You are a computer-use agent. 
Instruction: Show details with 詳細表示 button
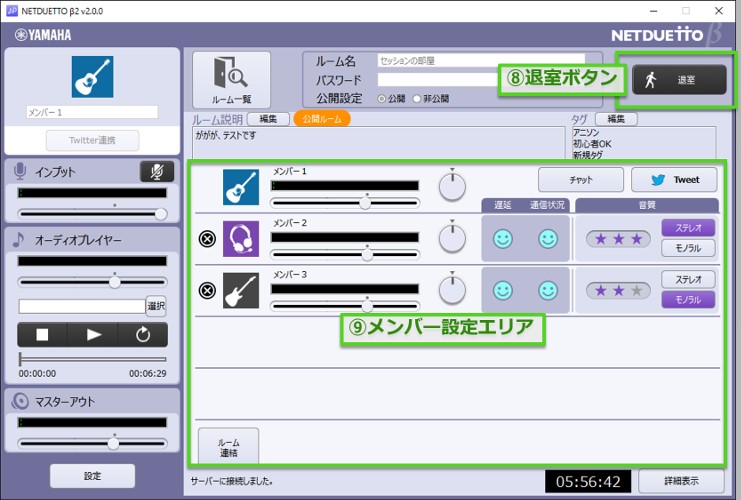(681, 481)
